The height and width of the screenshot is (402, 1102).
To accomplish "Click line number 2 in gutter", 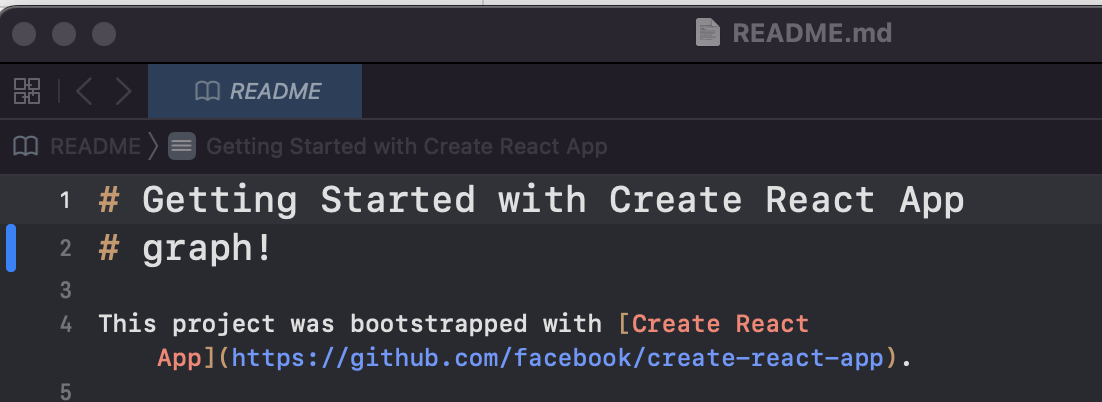I will [x=65, y=248].
